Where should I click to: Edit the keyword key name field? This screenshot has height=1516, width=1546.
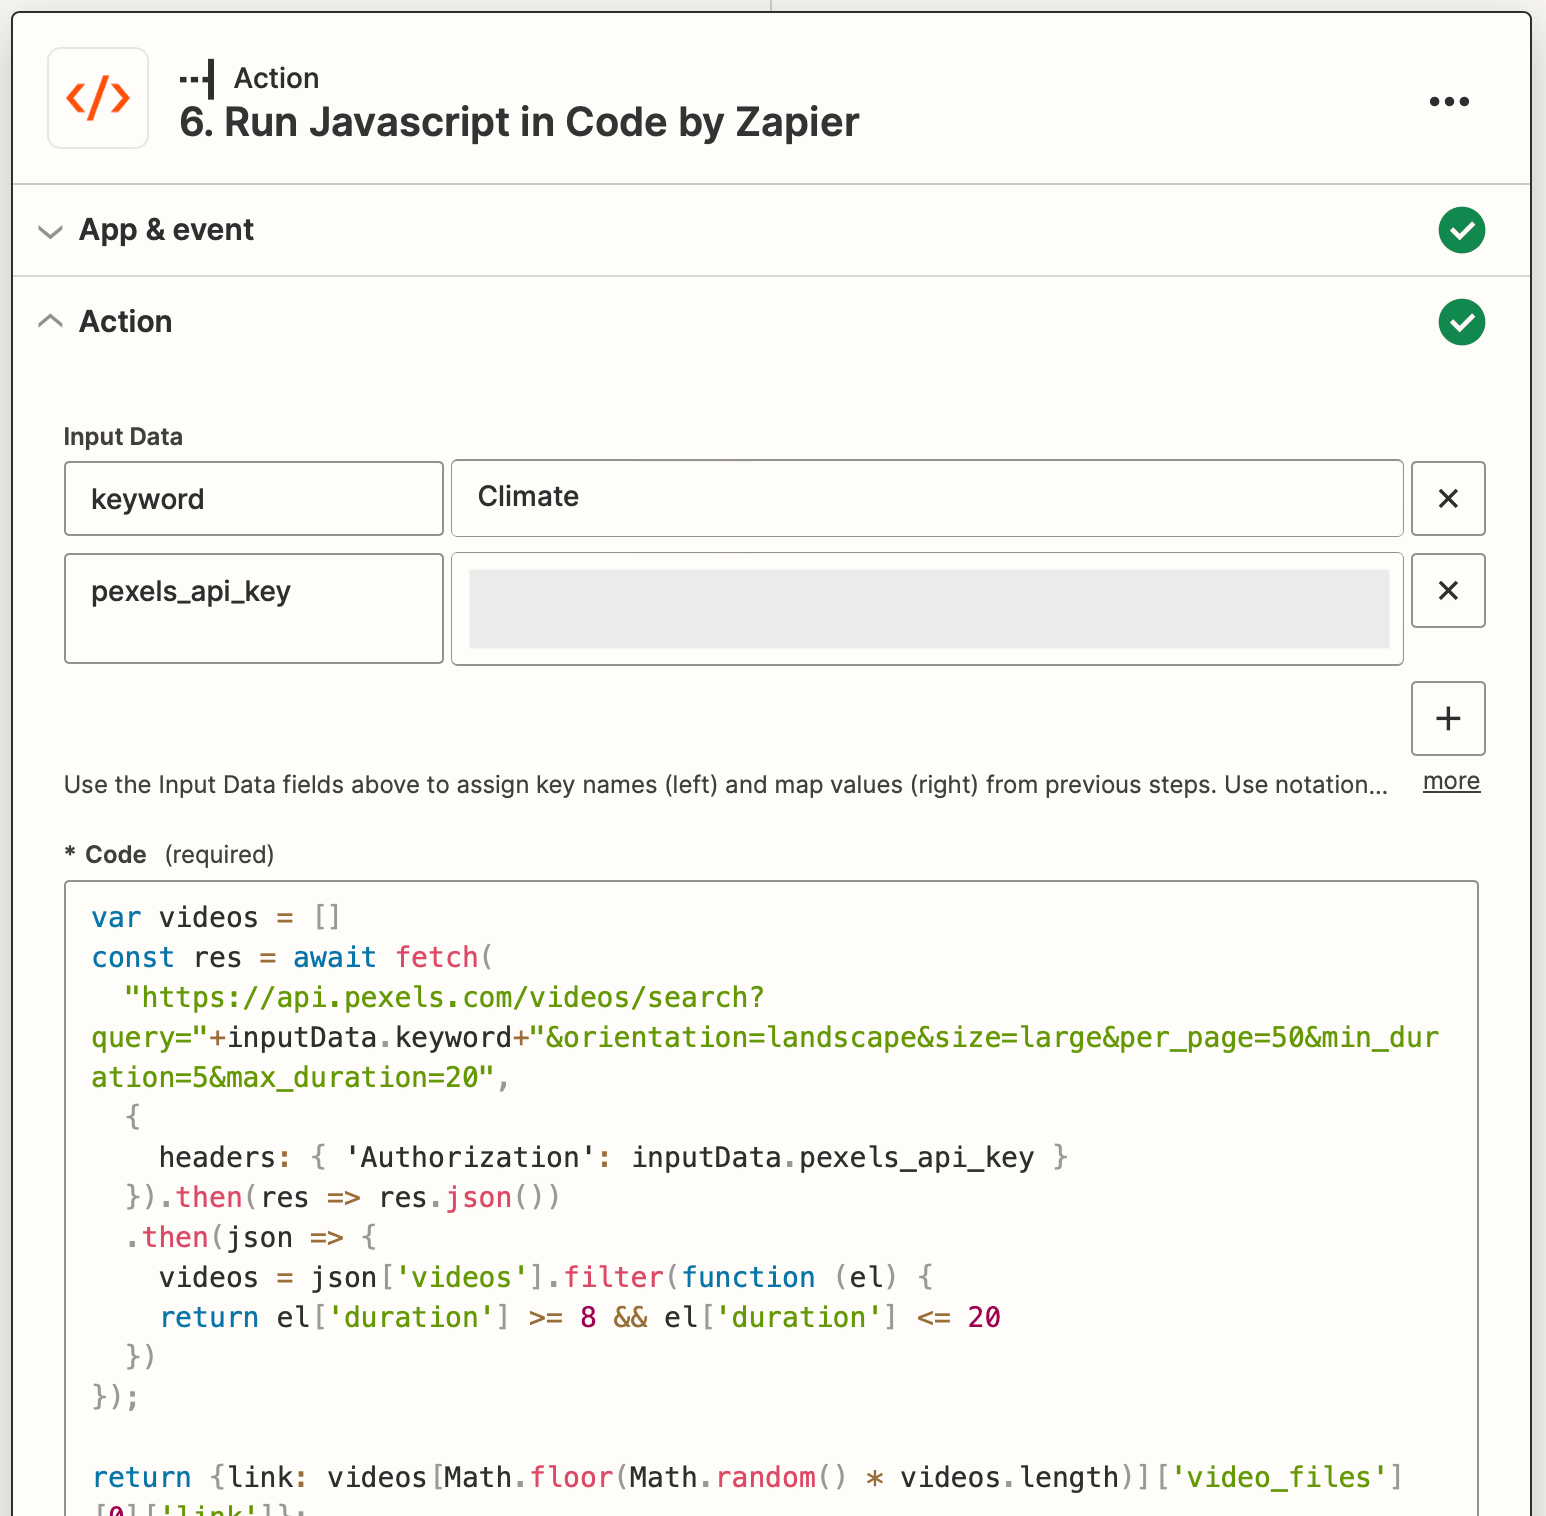pos(253,498)
